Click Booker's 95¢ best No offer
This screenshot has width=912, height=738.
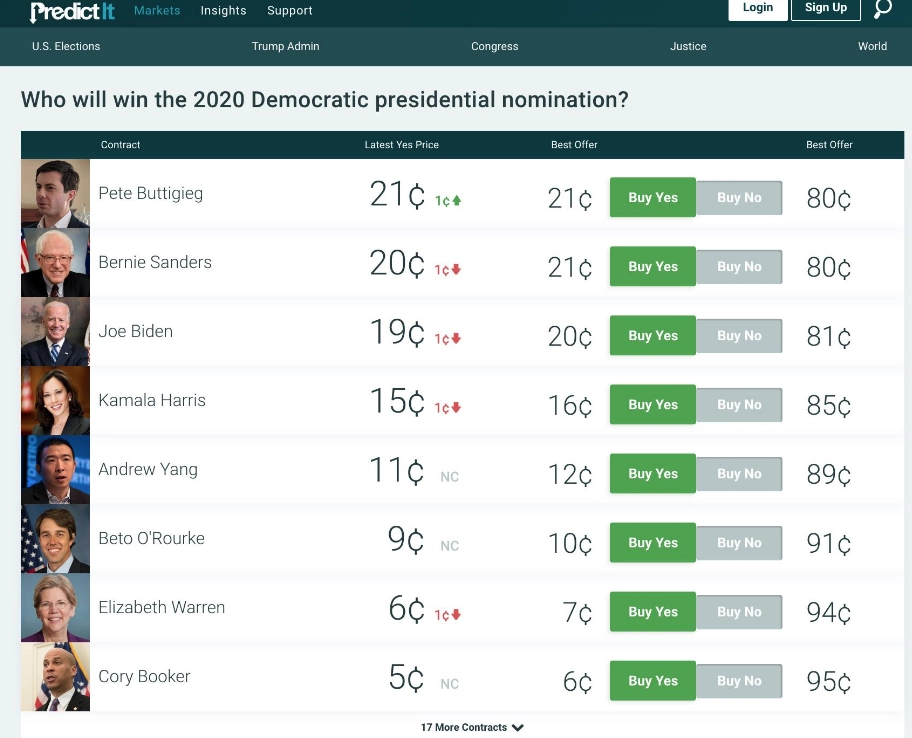[828, 682]
